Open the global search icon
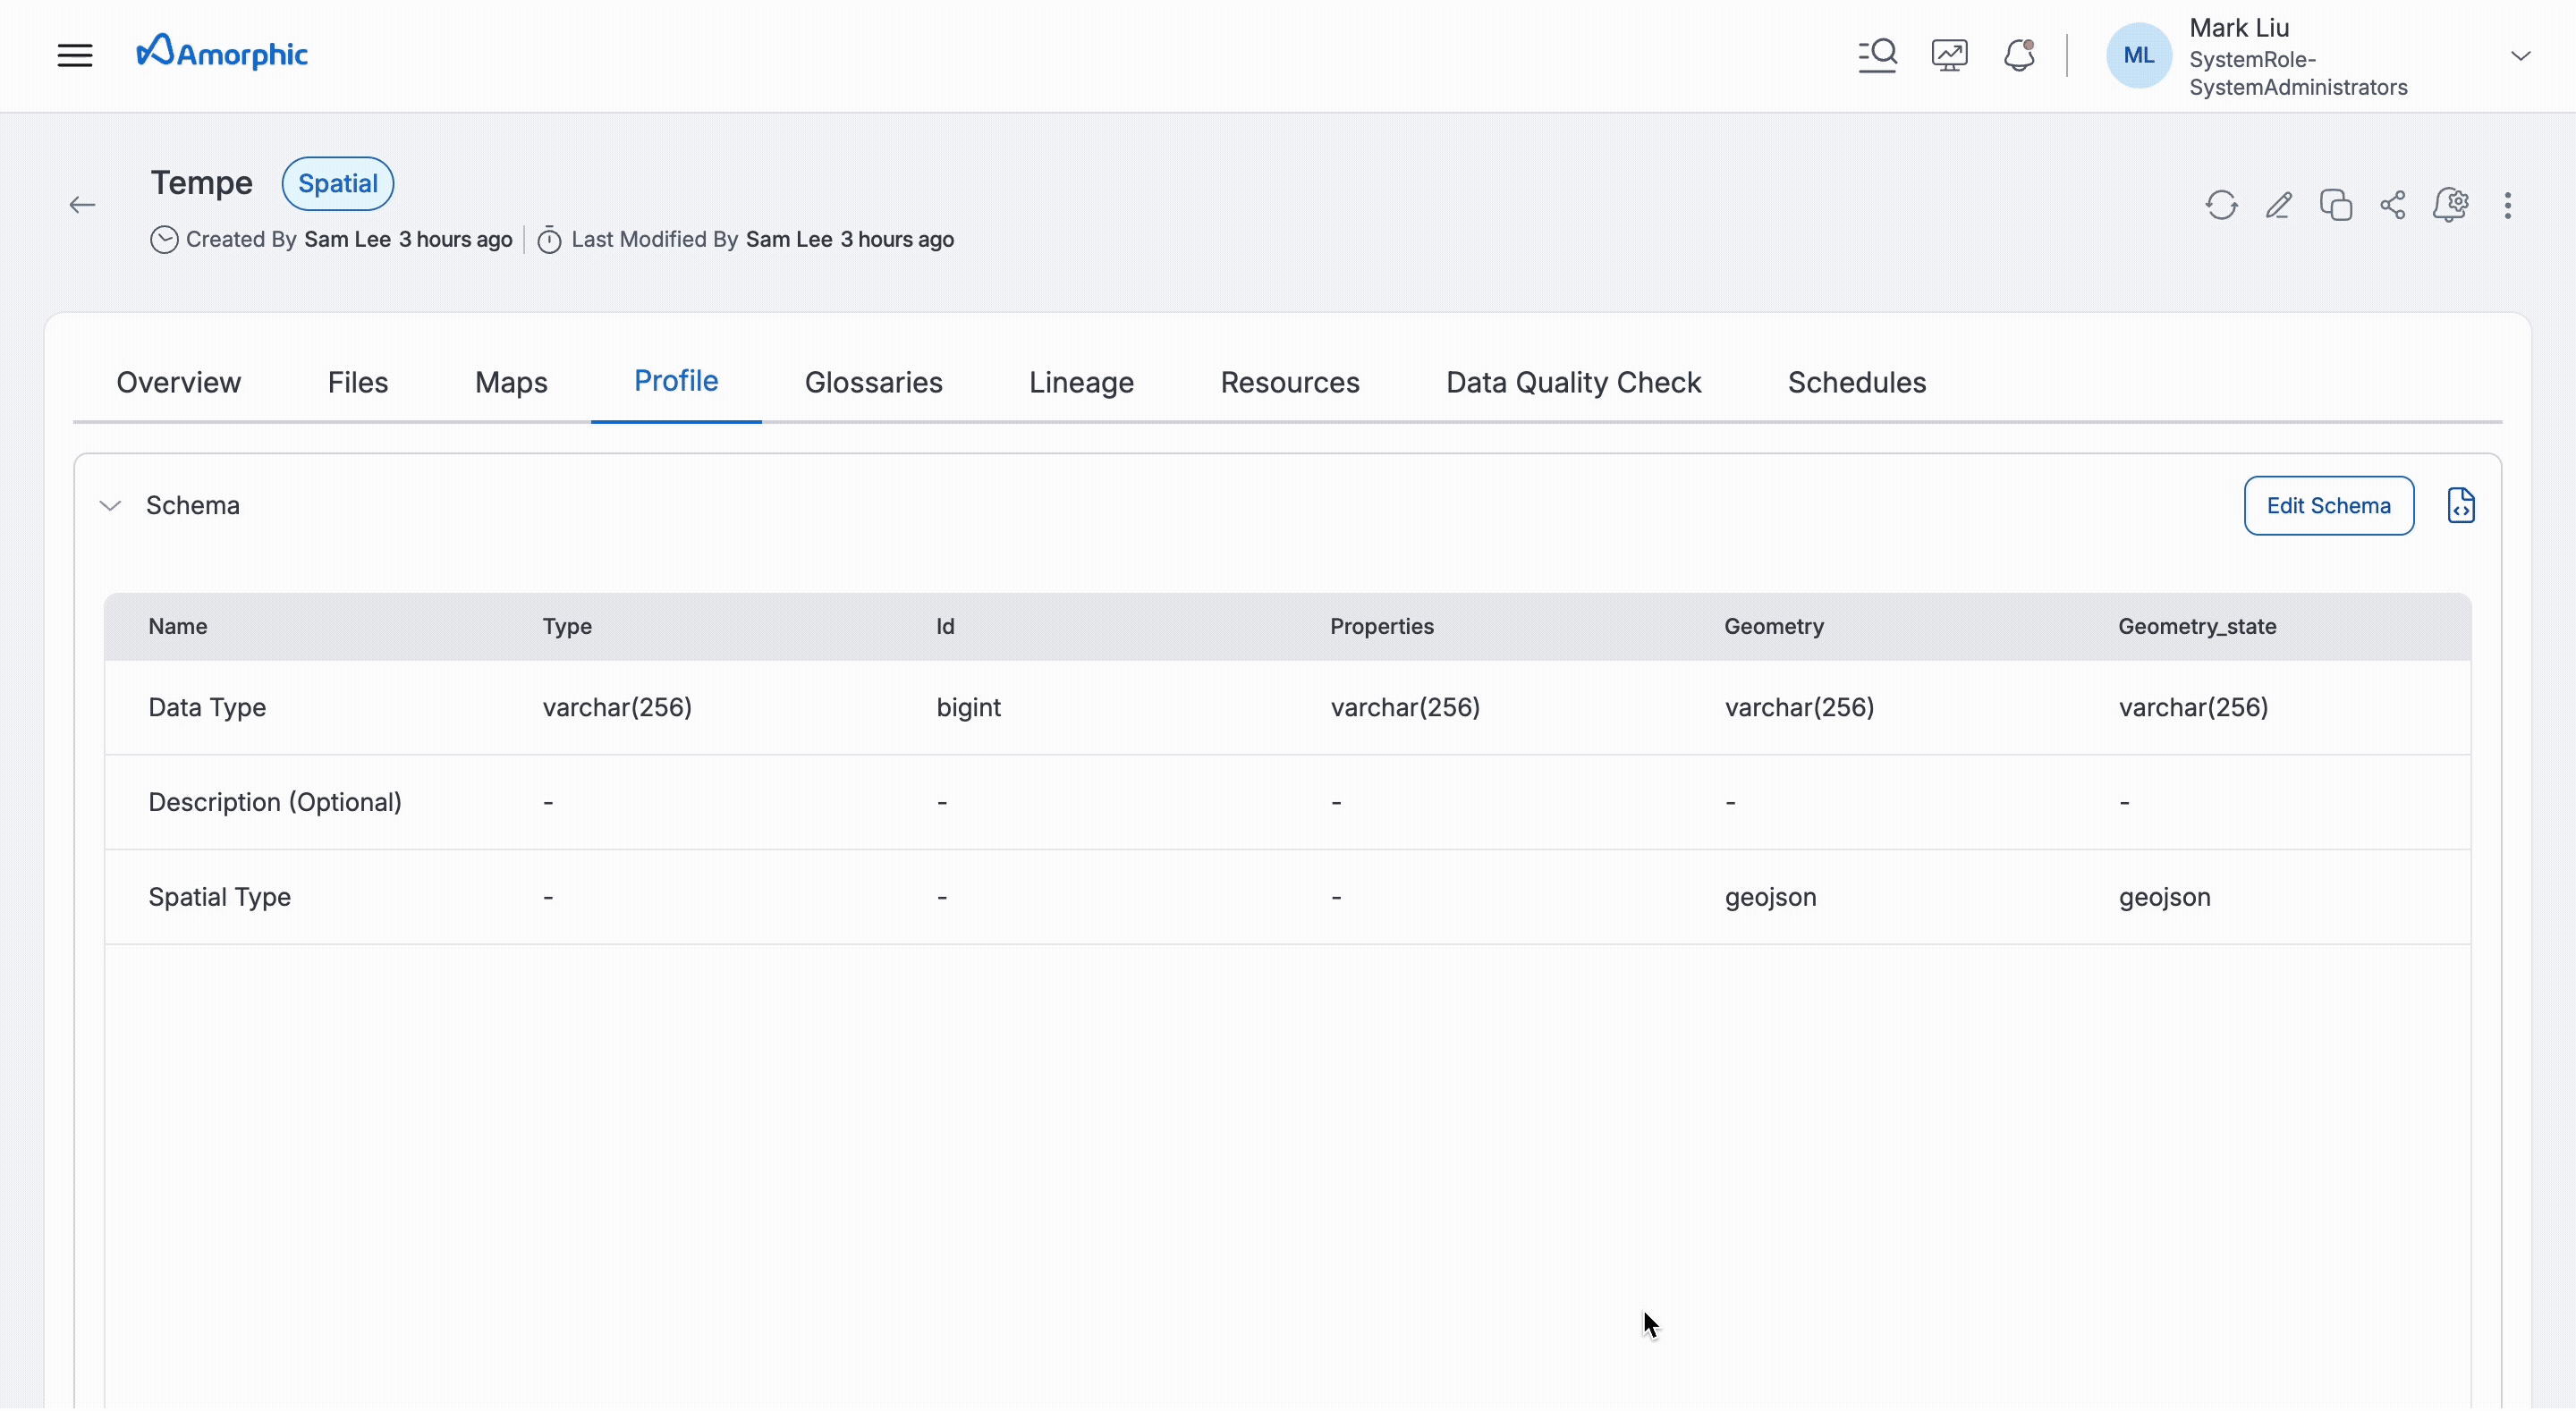 pyautogui.click(x=1877, y=55)
